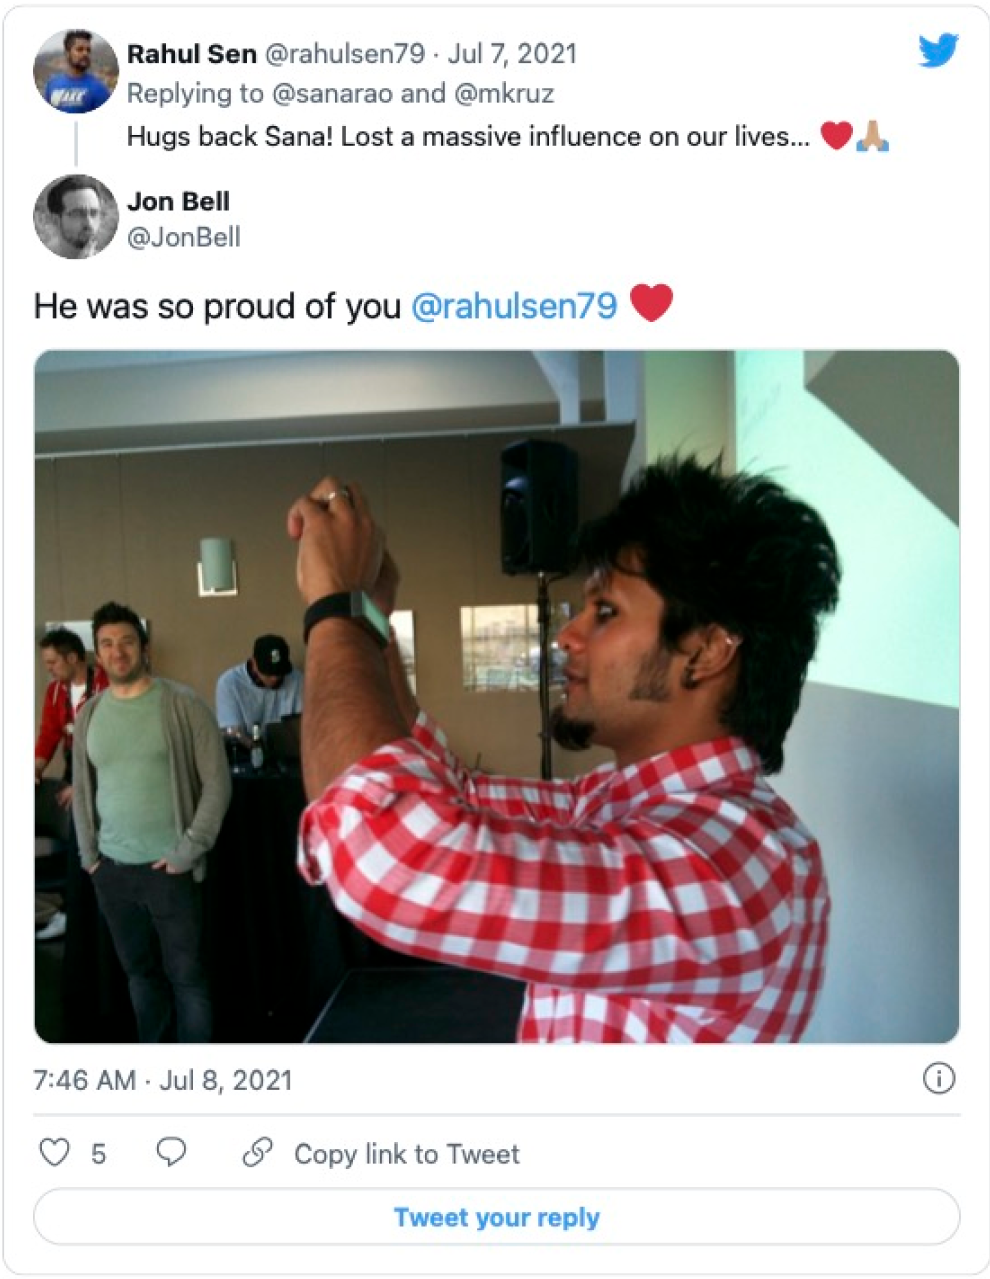Click the Jon Bell display name

[178, 201]
